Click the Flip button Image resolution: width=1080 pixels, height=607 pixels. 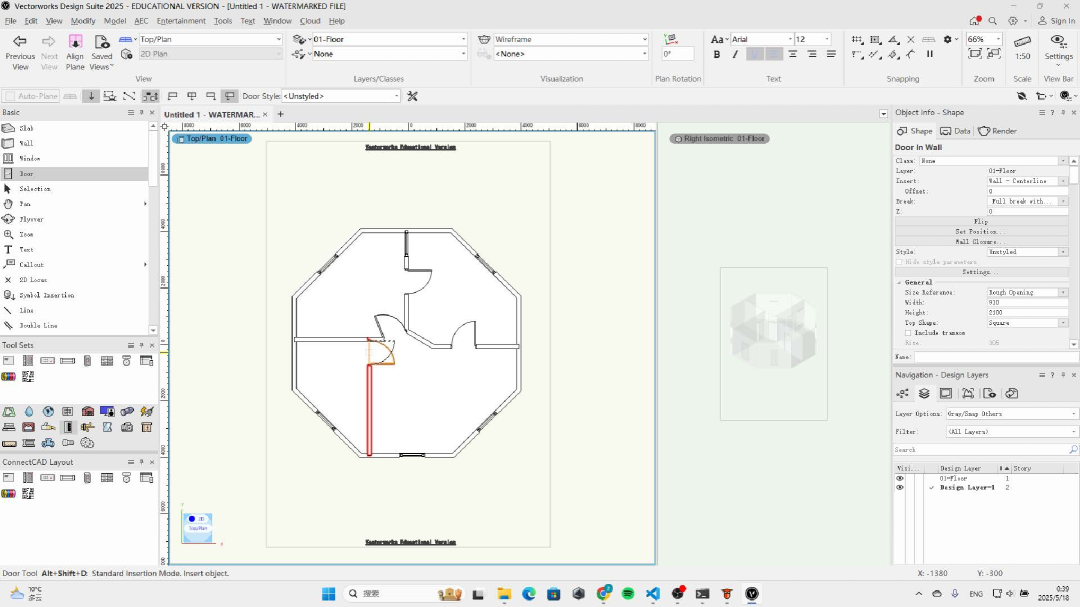[x=980, y=221]
